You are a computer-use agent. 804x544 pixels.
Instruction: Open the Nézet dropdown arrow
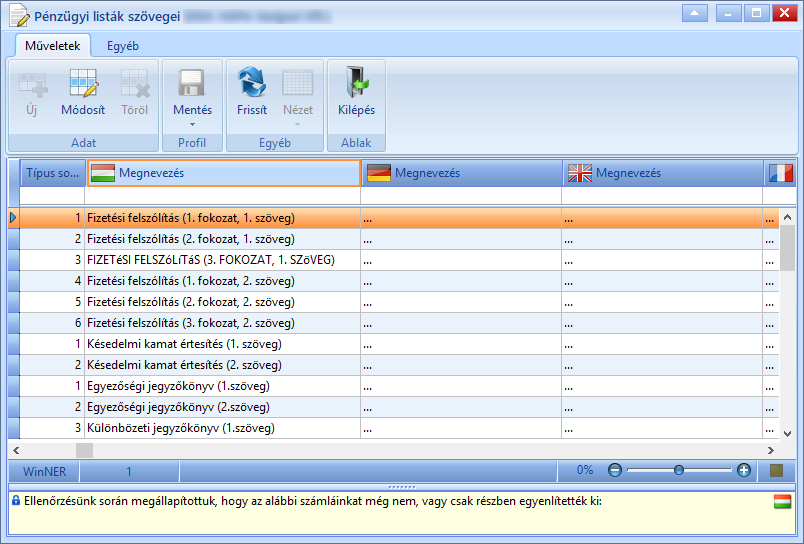coord(297,125)
